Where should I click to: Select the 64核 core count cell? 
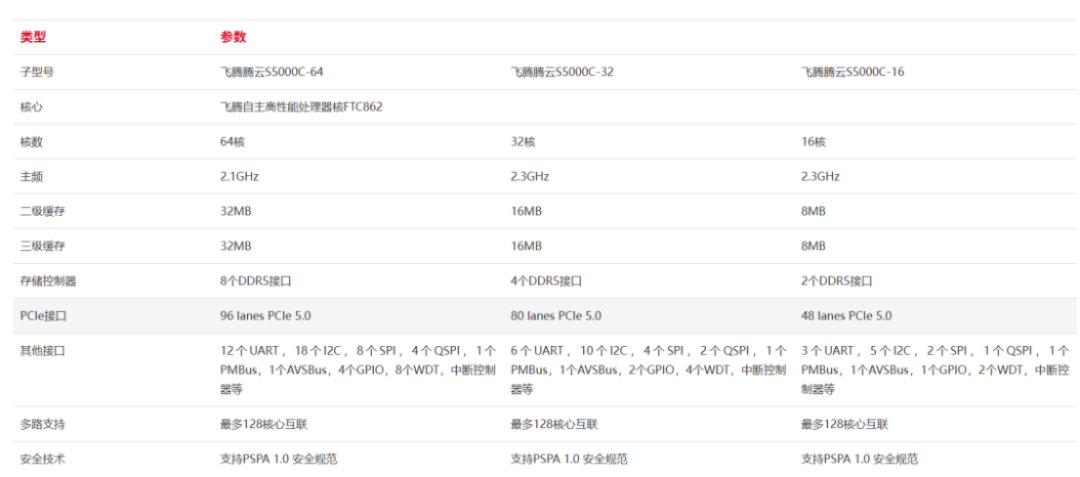[x=233, y=142]
